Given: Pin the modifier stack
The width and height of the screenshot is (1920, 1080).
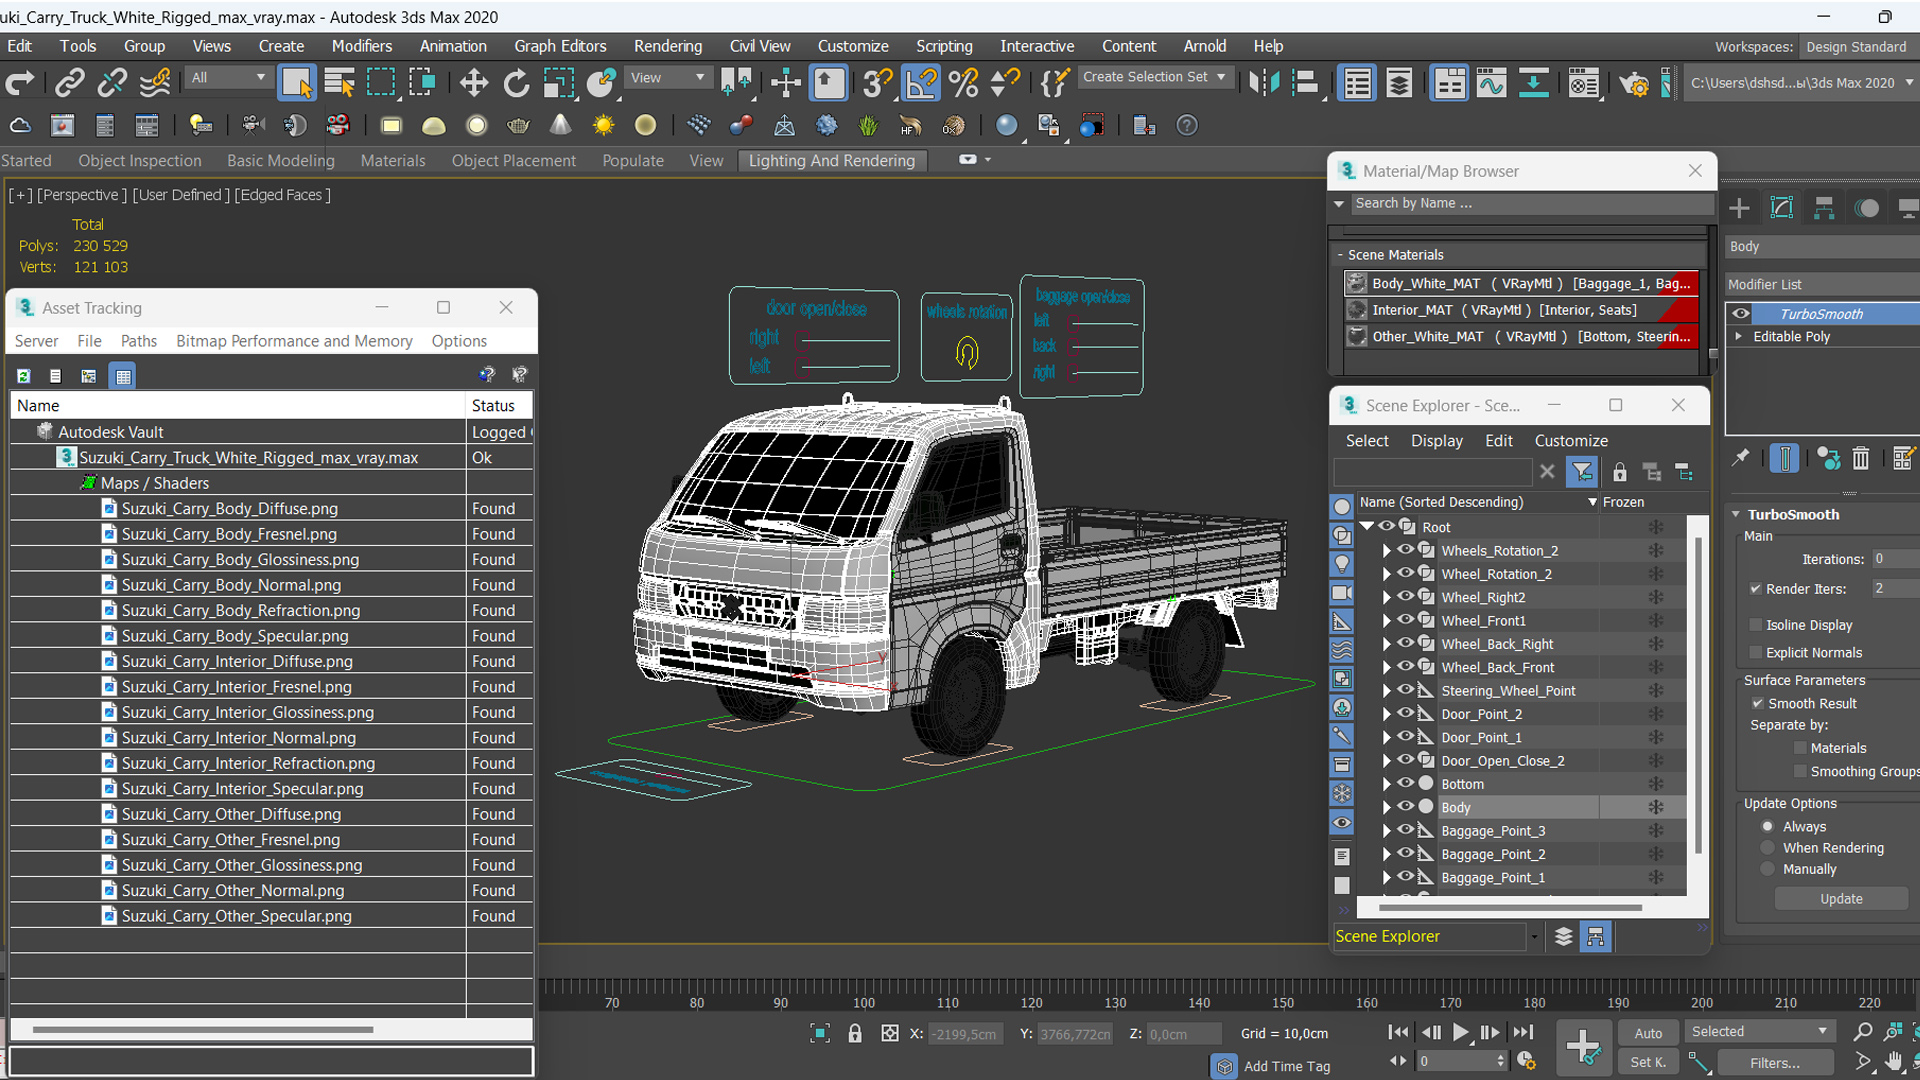Looking at the screenshot, I should [1741, 458].
